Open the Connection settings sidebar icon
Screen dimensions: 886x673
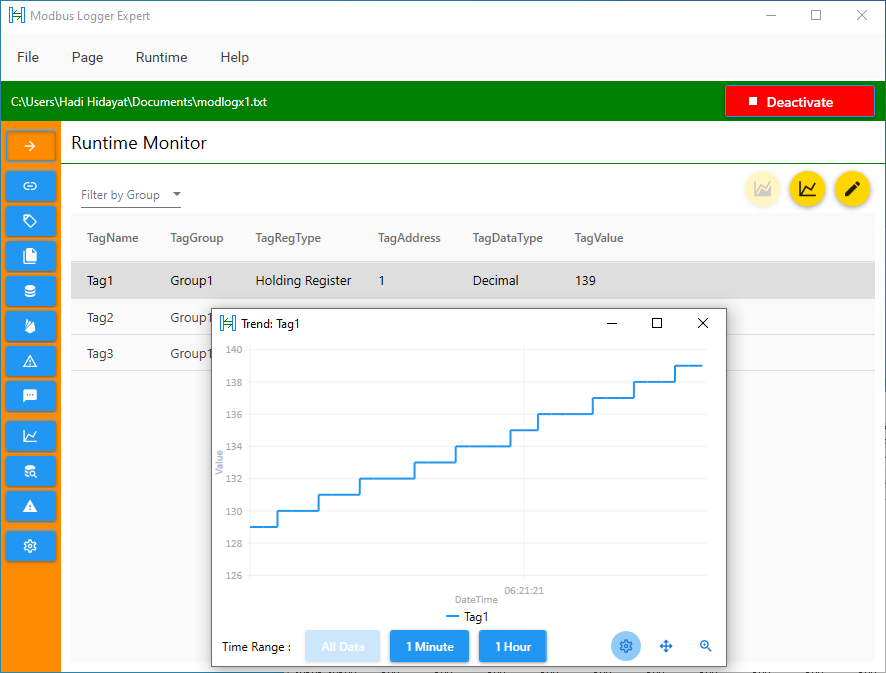click(x=31, y=186)
